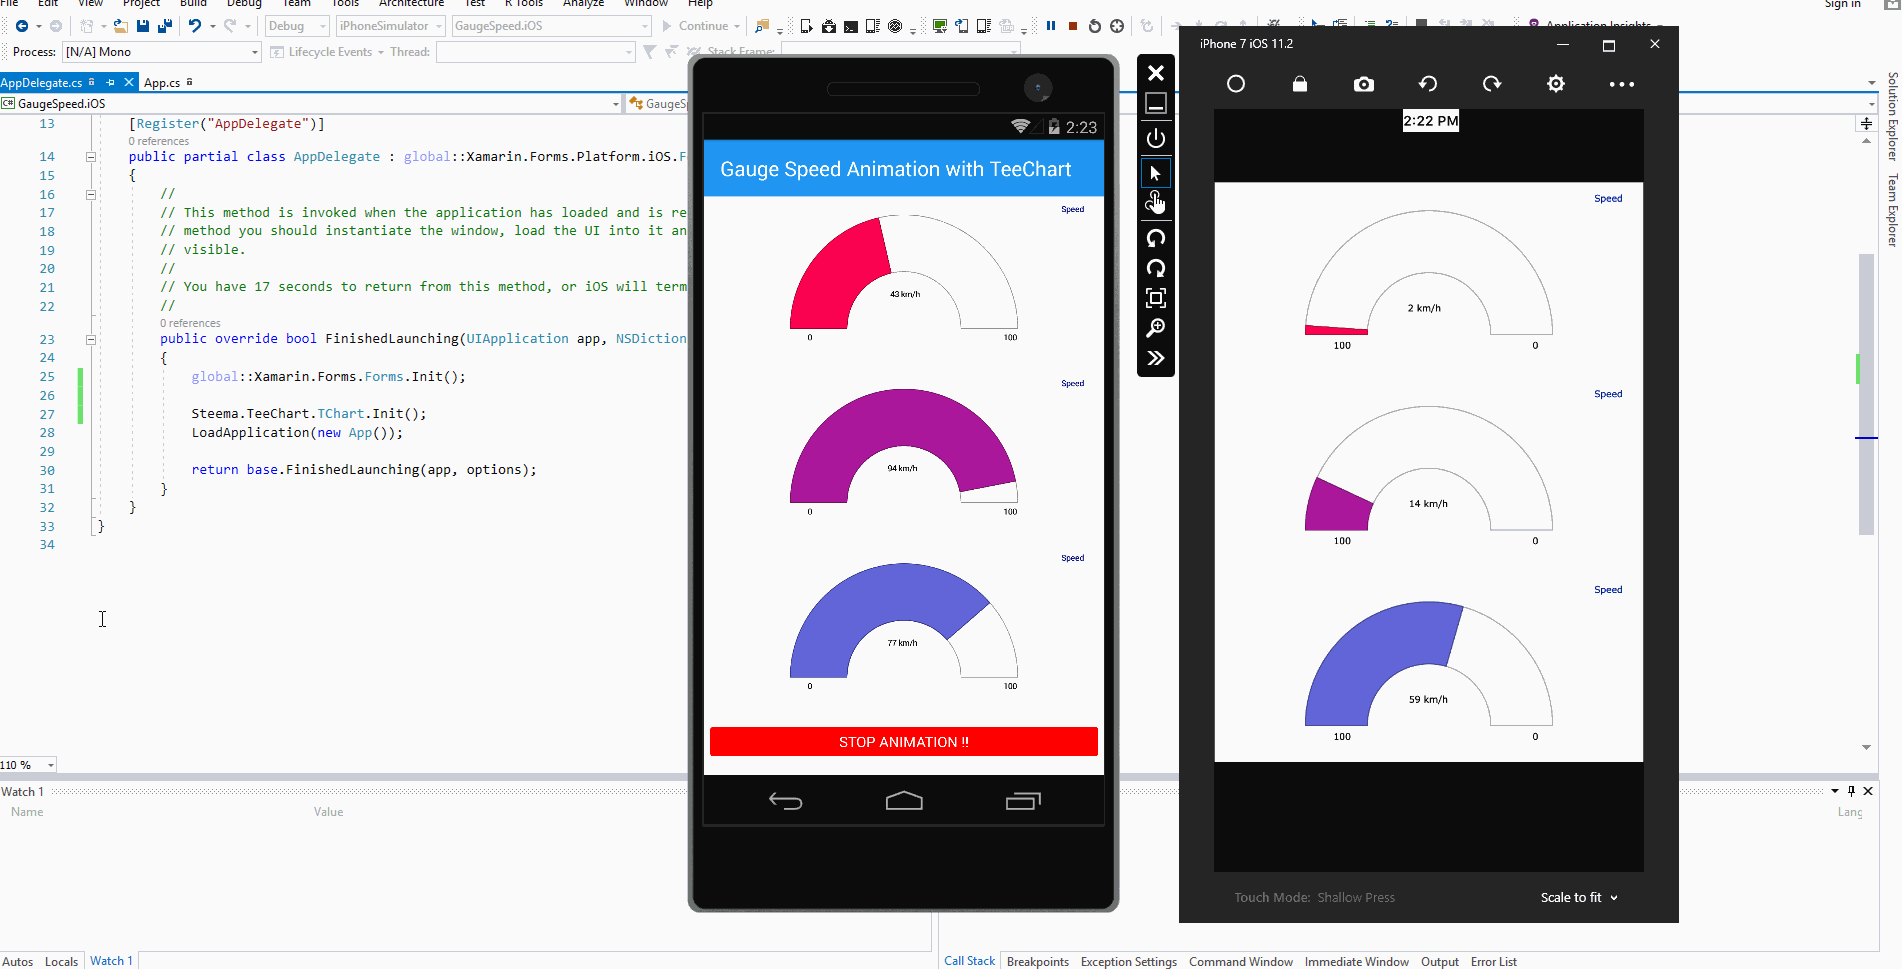
Task: Click the Undo arrow icon
Action: (x=195, y=26)
